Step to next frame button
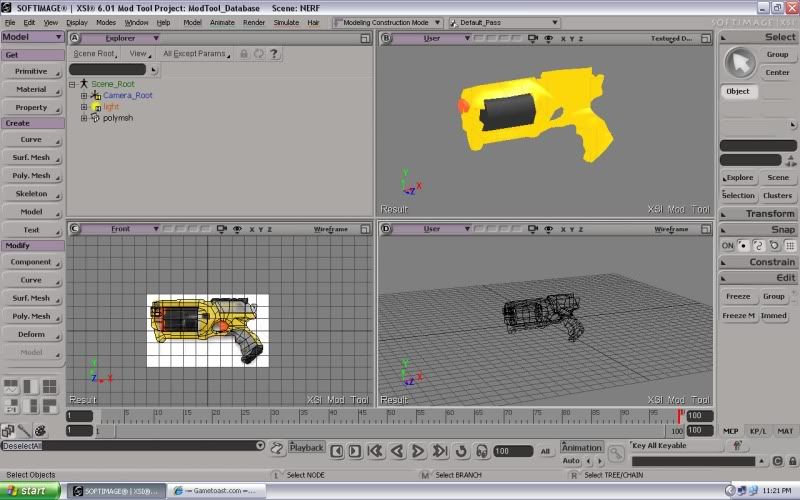The image size is (800, 500). (355, 451)
